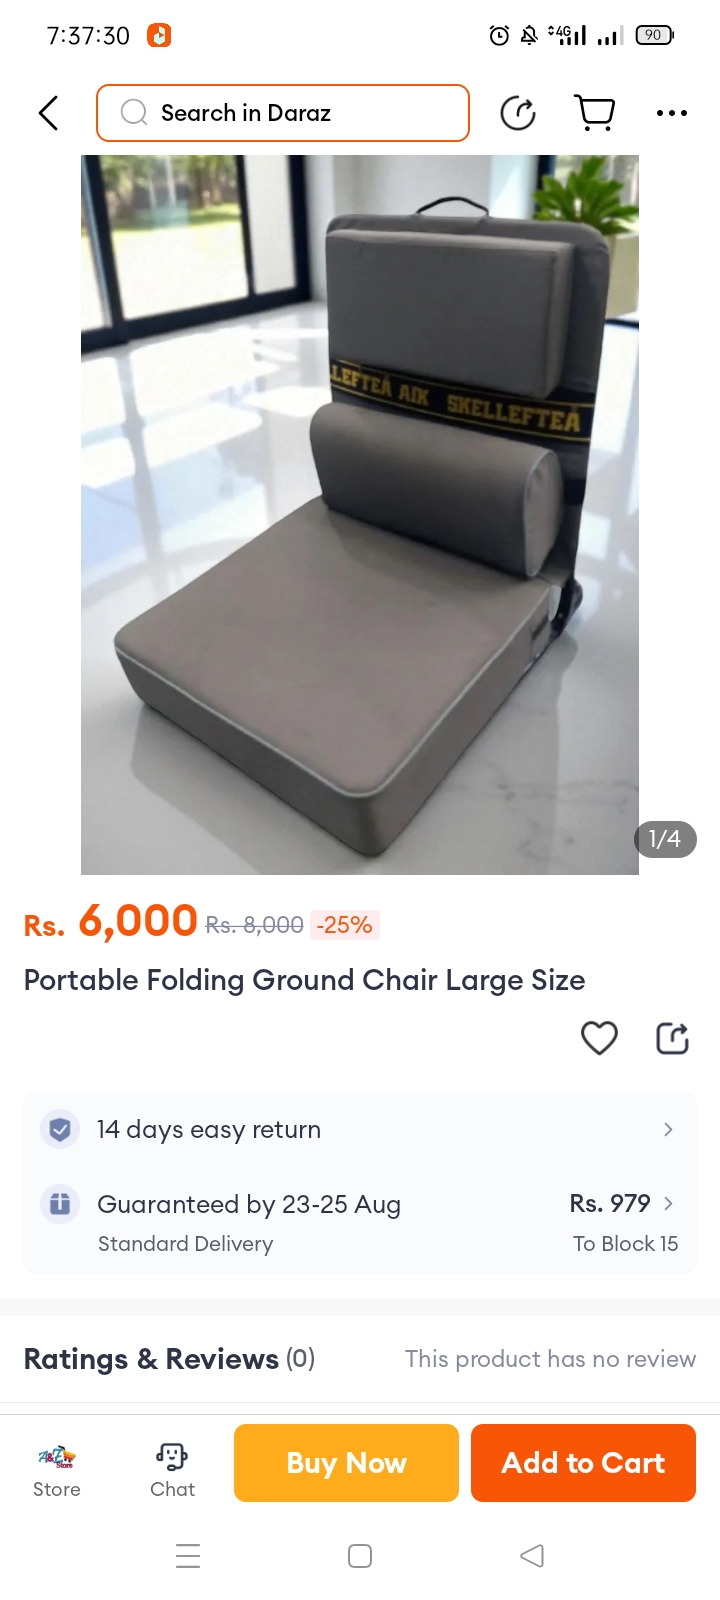The width and height of the screenshot is (720, 1600).
Task: Open the Ratings & Reviews section
Action: click(169, 1359)
